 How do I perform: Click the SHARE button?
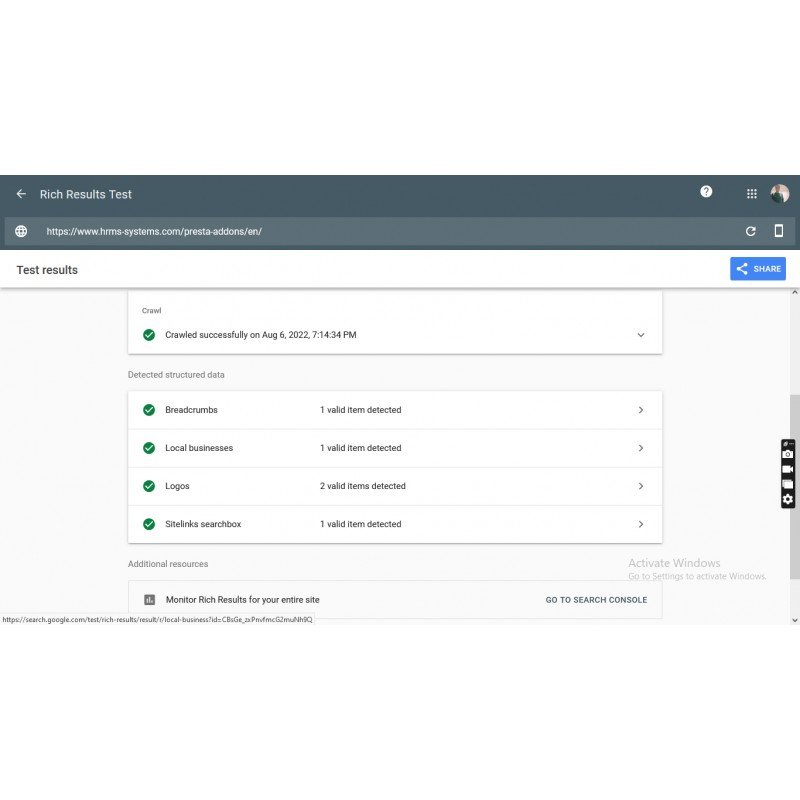click(x=758, y=269)
